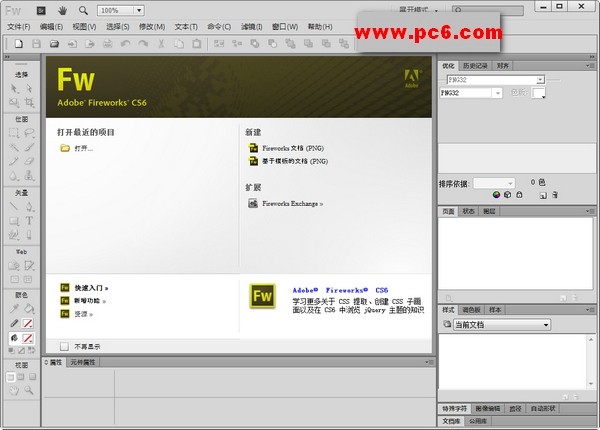Screen dimensions: 600x430
Task: Click Show slices and hotspots button
Action: 28,280
